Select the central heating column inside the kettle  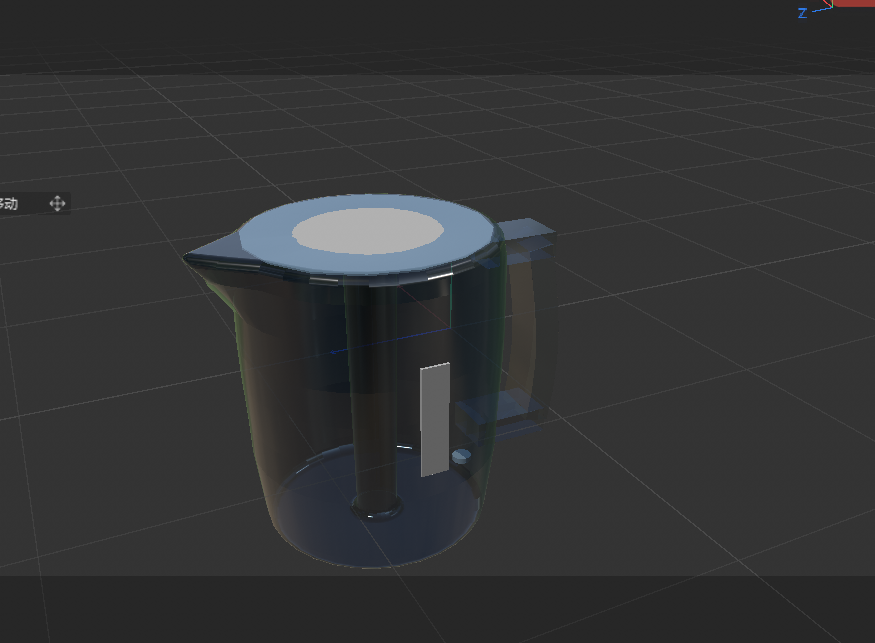coord(375,390)
